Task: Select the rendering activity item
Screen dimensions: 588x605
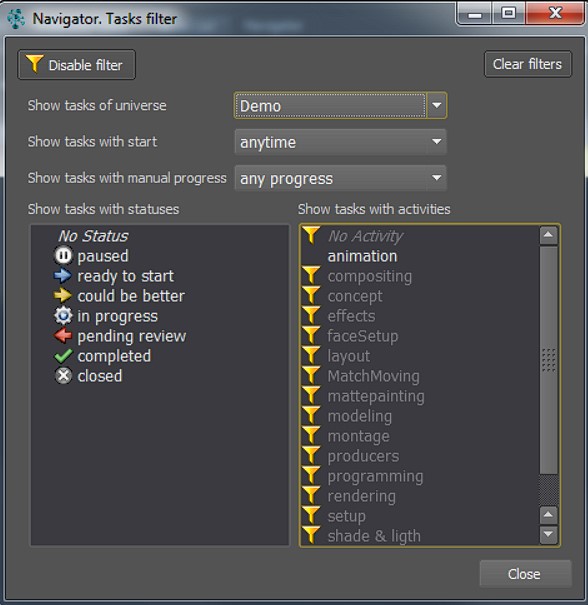Action: click(x=362, y=496)
